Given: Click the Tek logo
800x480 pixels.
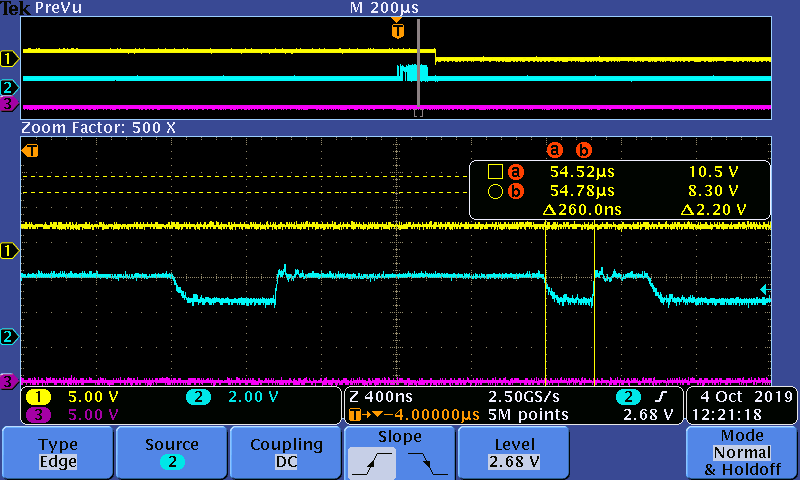Looking at the screenshot, I should point(16,8).
